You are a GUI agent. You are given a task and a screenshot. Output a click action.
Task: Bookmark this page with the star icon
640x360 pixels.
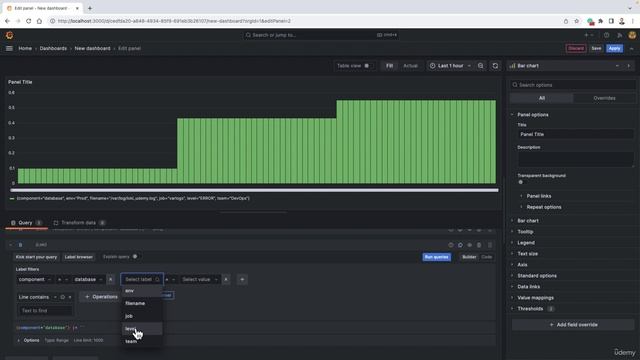576,21
